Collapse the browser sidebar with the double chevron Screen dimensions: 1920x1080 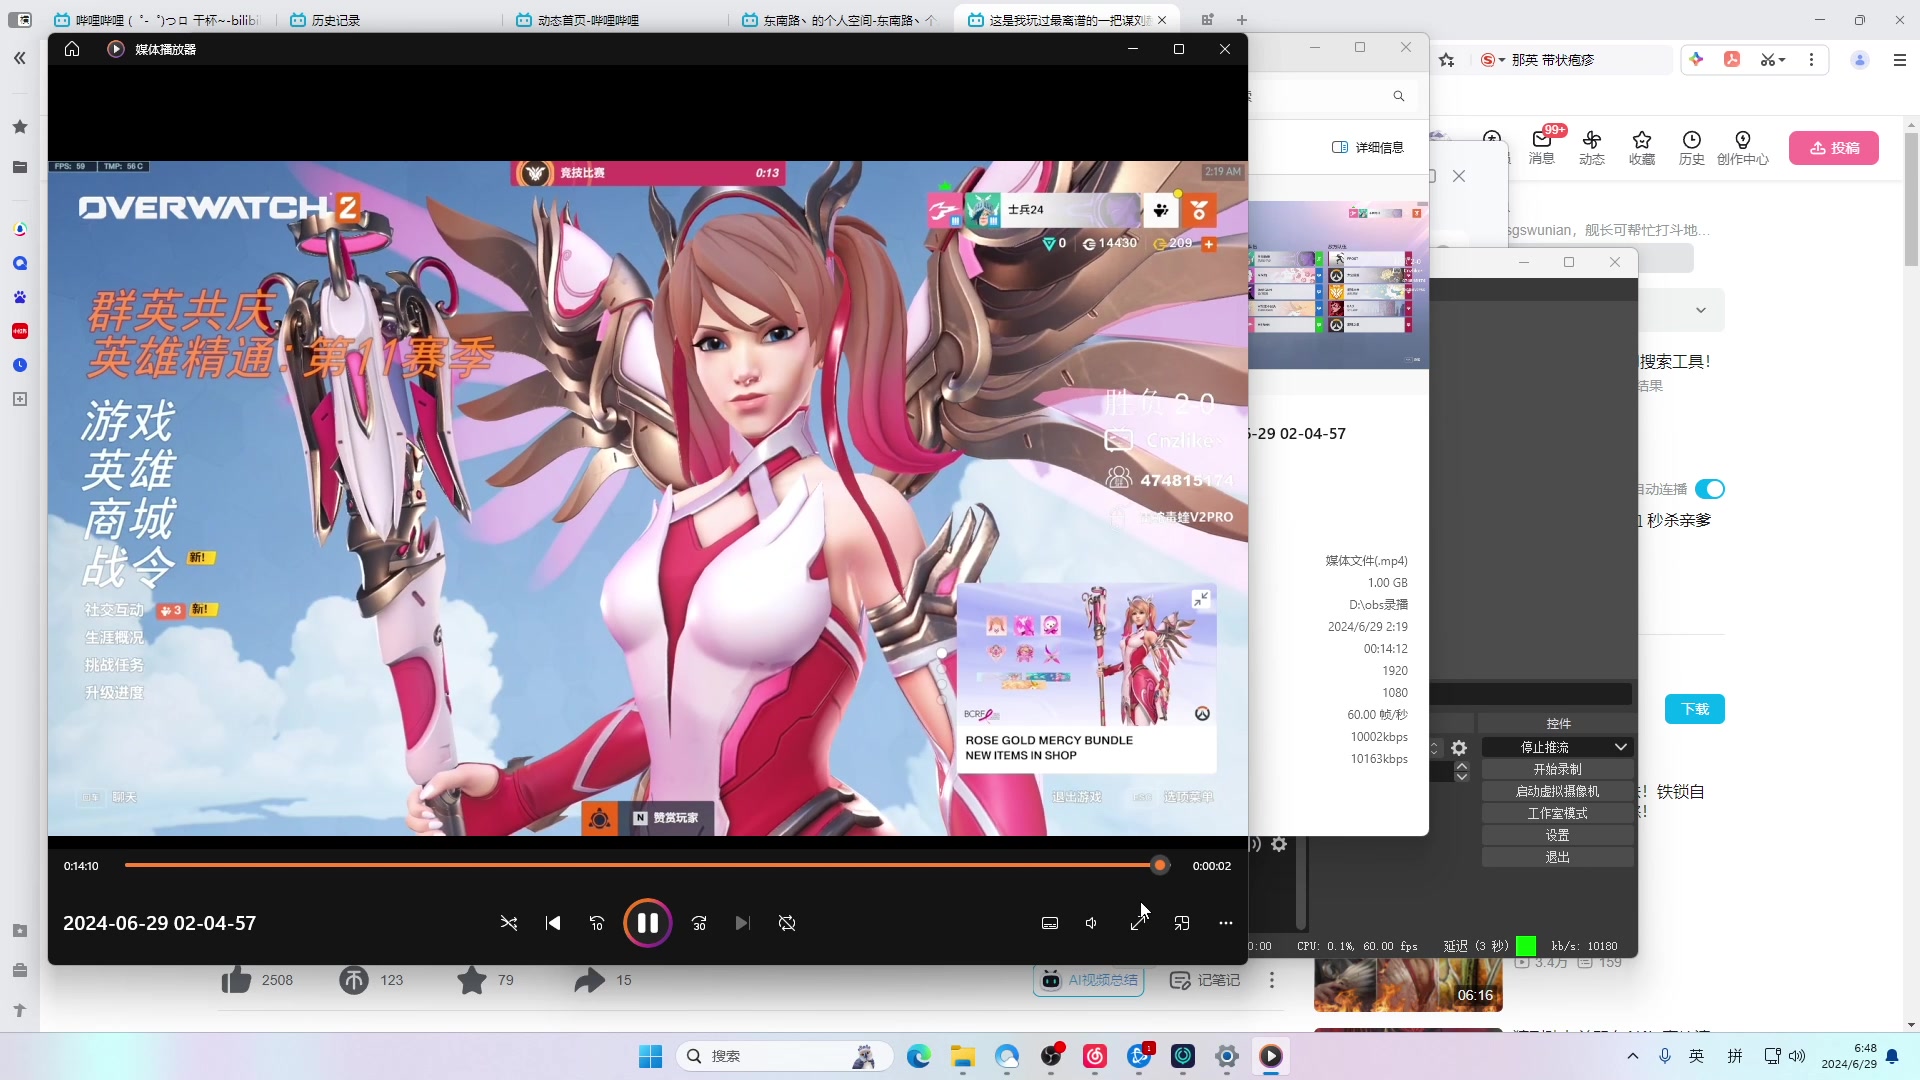(20, 58)
